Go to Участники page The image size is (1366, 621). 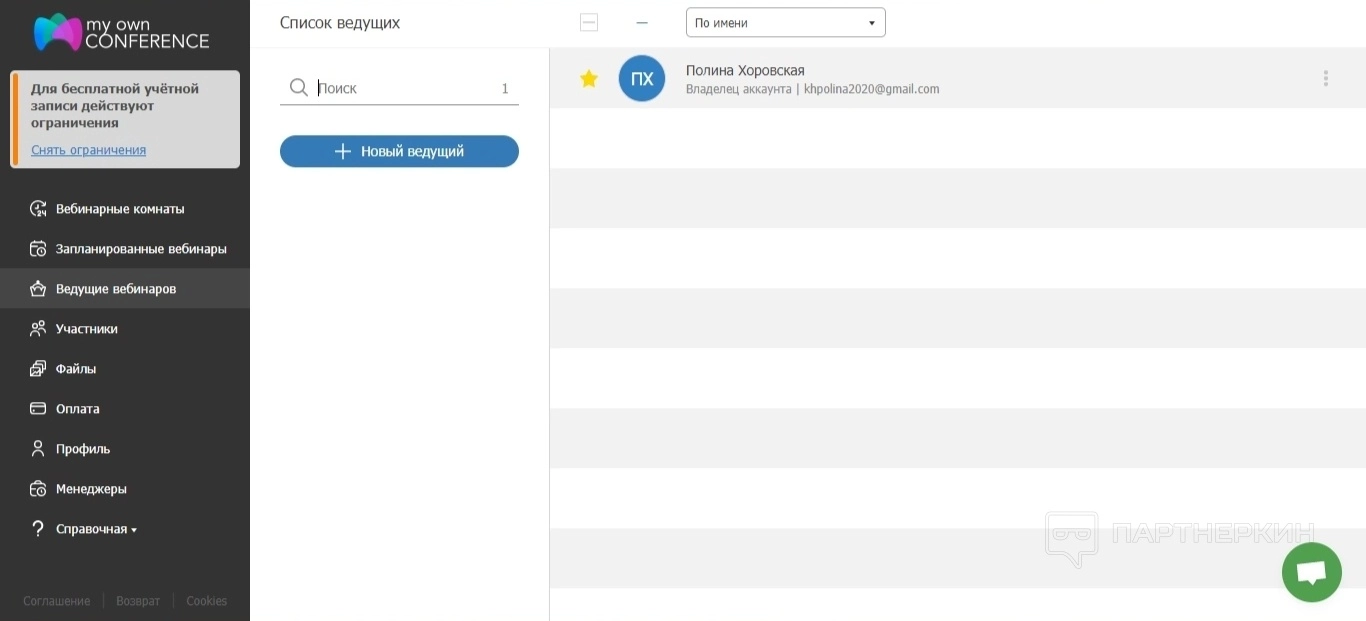point(86,329)
